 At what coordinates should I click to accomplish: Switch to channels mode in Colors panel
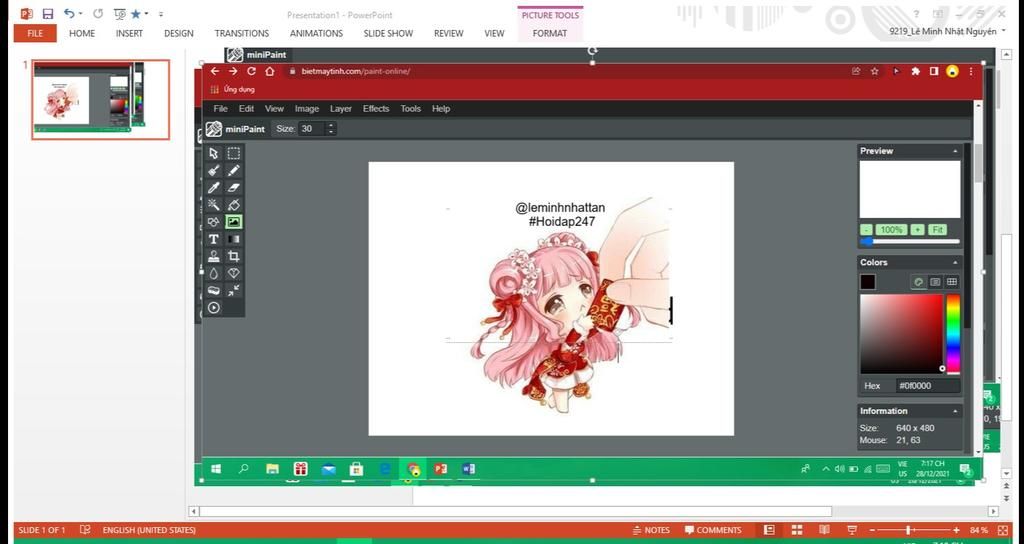point(935,282)
